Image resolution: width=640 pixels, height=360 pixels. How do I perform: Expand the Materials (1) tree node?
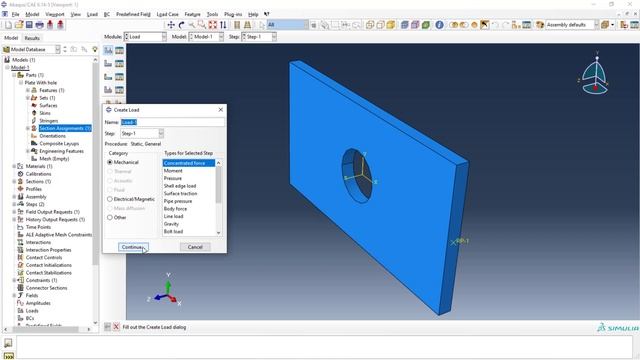pos(14,167)
